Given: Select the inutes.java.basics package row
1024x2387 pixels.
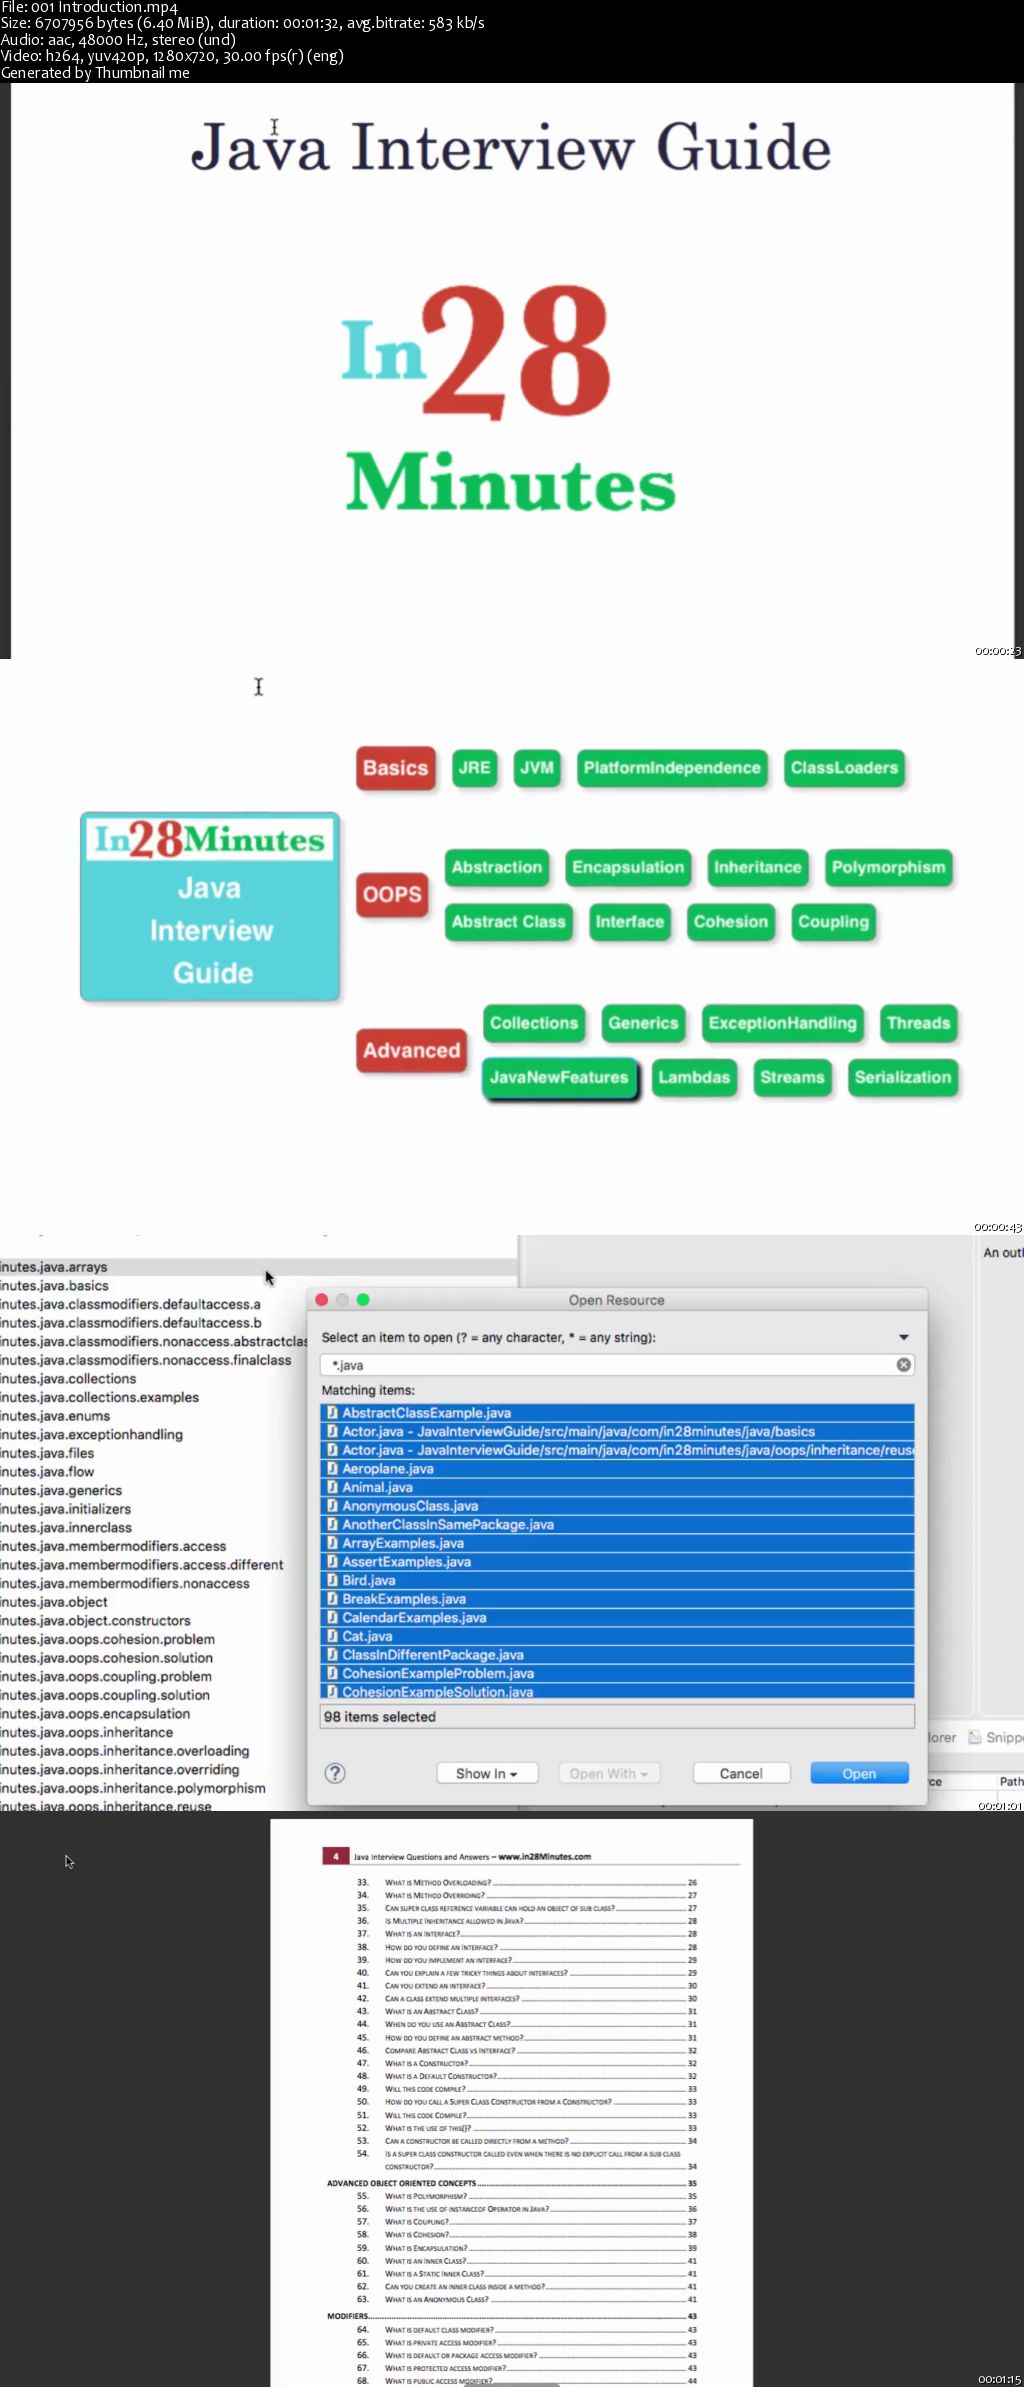Looking at the screenshot, I should click(54, 1286).
